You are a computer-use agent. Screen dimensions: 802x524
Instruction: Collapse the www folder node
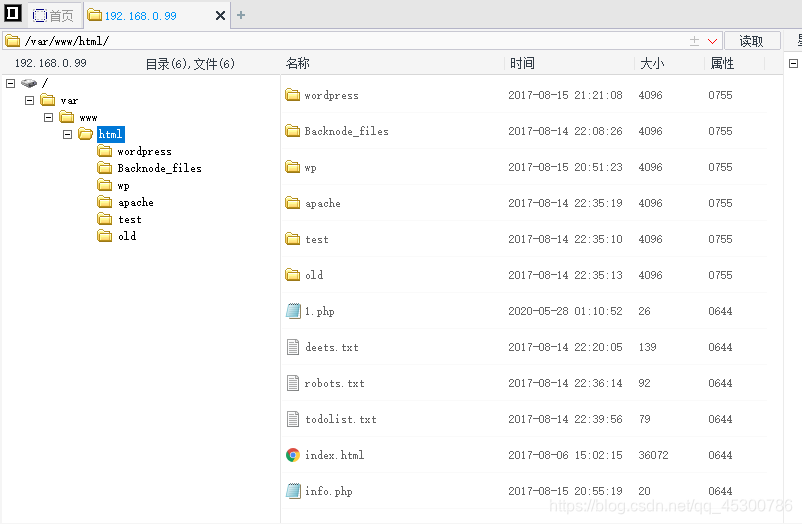49,117
